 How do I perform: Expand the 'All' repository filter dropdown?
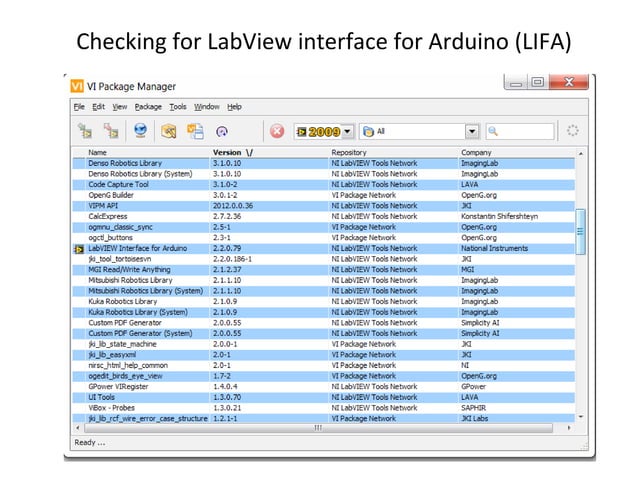(471, 131)
